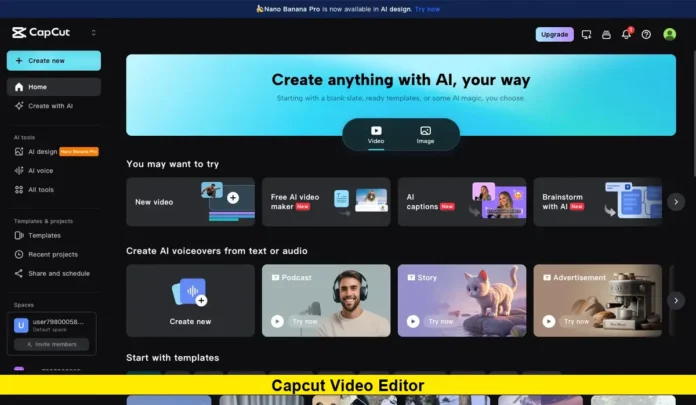Open the help question mark icon
This screenshot has height=405, width=696.
coord(646,35)
